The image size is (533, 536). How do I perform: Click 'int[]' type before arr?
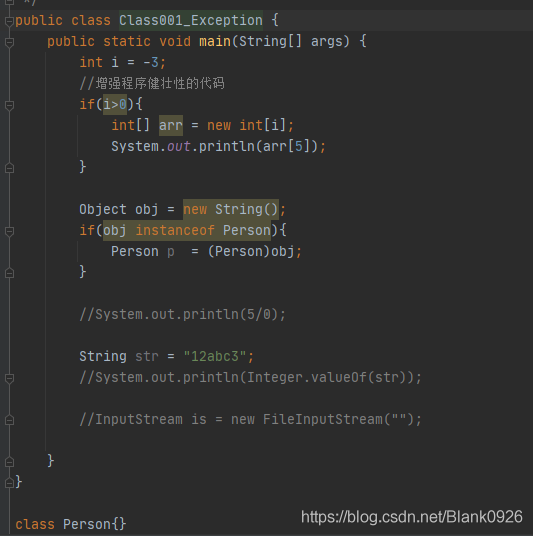click(x=131, y=125)
